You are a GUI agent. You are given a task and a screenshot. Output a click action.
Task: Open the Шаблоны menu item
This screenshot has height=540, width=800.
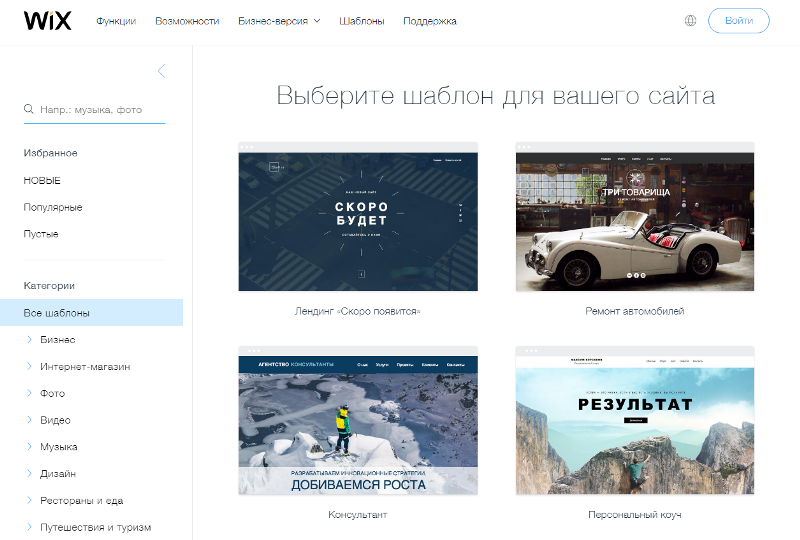click(362, 21)
